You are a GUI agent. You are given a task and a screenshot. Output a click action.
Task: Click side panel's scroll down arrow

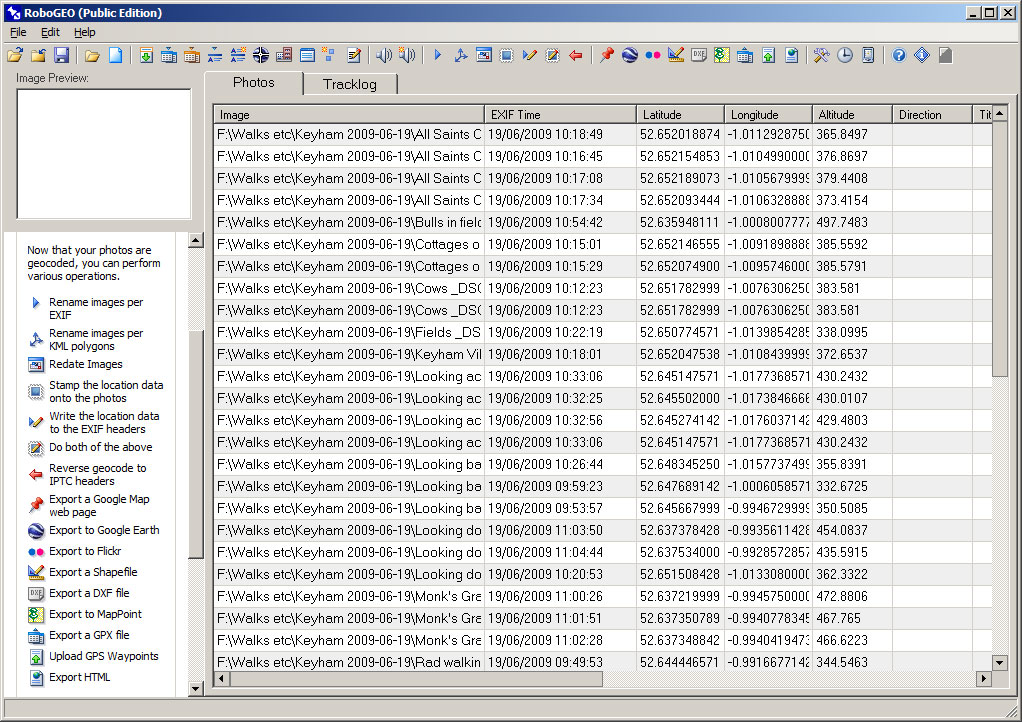coord(196,689)
